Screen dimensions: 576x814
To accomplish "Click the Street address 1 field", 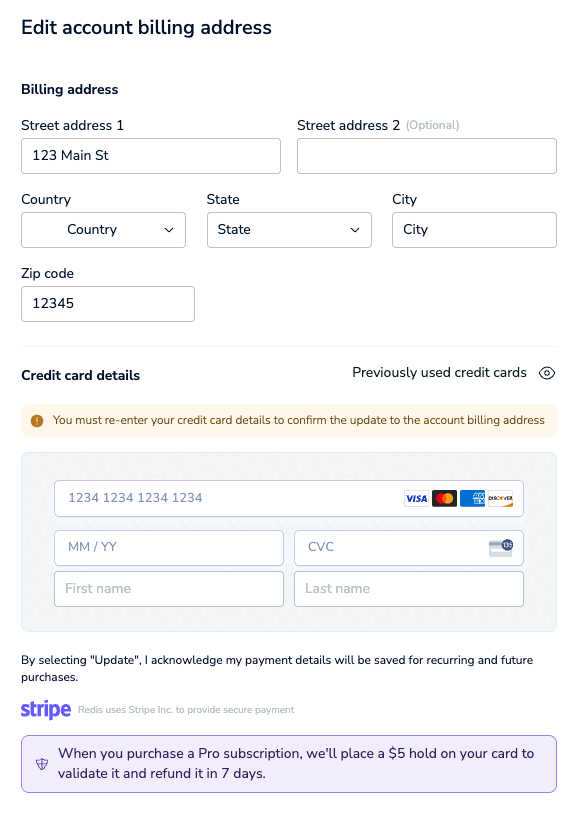I will click(151, 156).
